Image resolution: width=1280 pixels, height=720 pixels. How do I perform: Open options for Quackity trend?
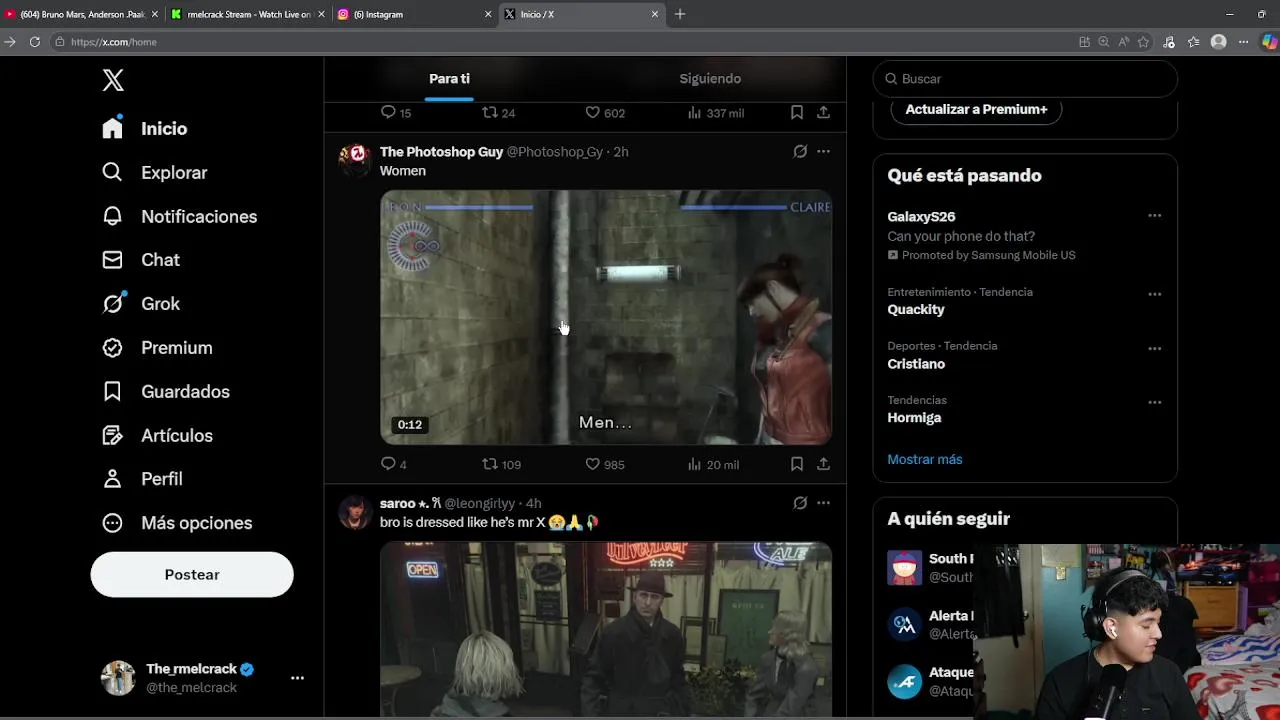point(1154,295)
